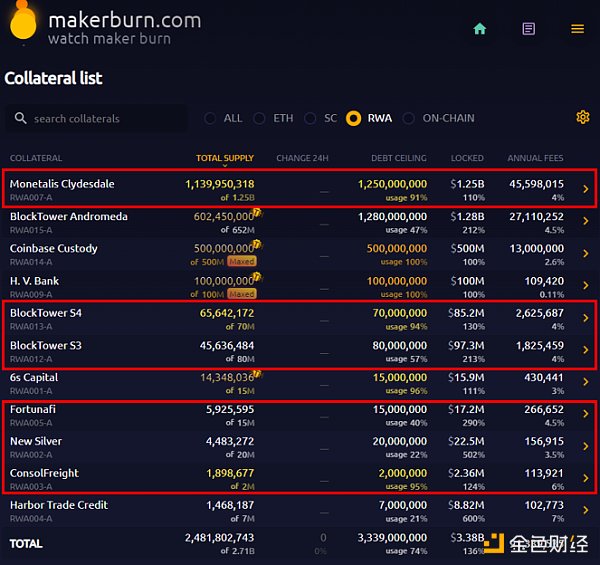Viewport: 600px width, 565px height.
Task: Open Coinbase Custody collateral name
Action: (54, 249)
